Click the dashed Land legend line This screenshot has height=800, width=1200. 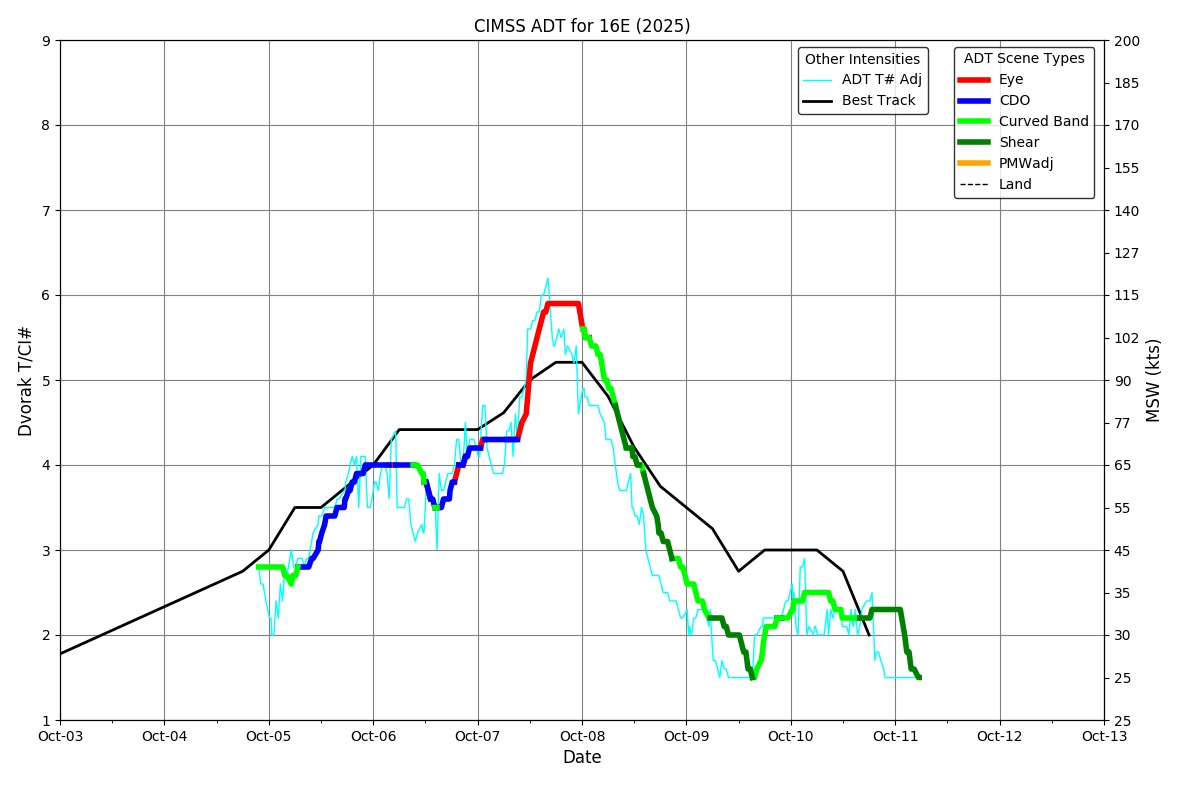973,185
